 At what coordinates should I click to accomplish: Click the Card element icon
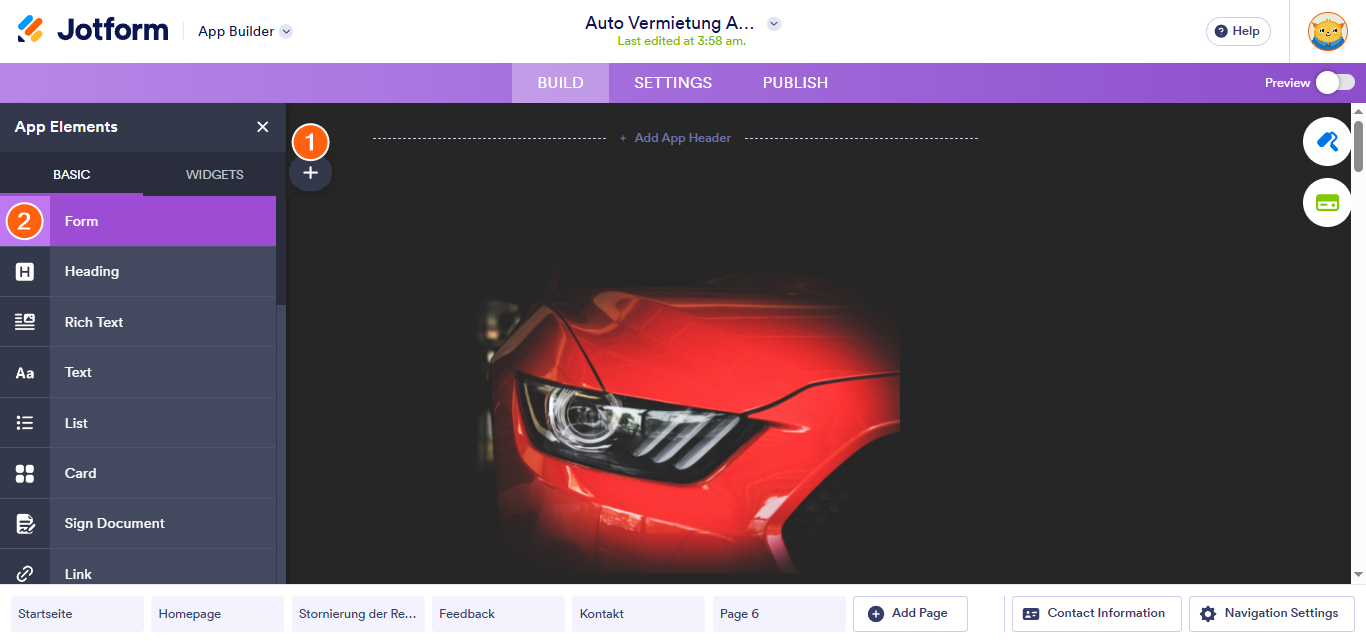click(x=25, y=473)
